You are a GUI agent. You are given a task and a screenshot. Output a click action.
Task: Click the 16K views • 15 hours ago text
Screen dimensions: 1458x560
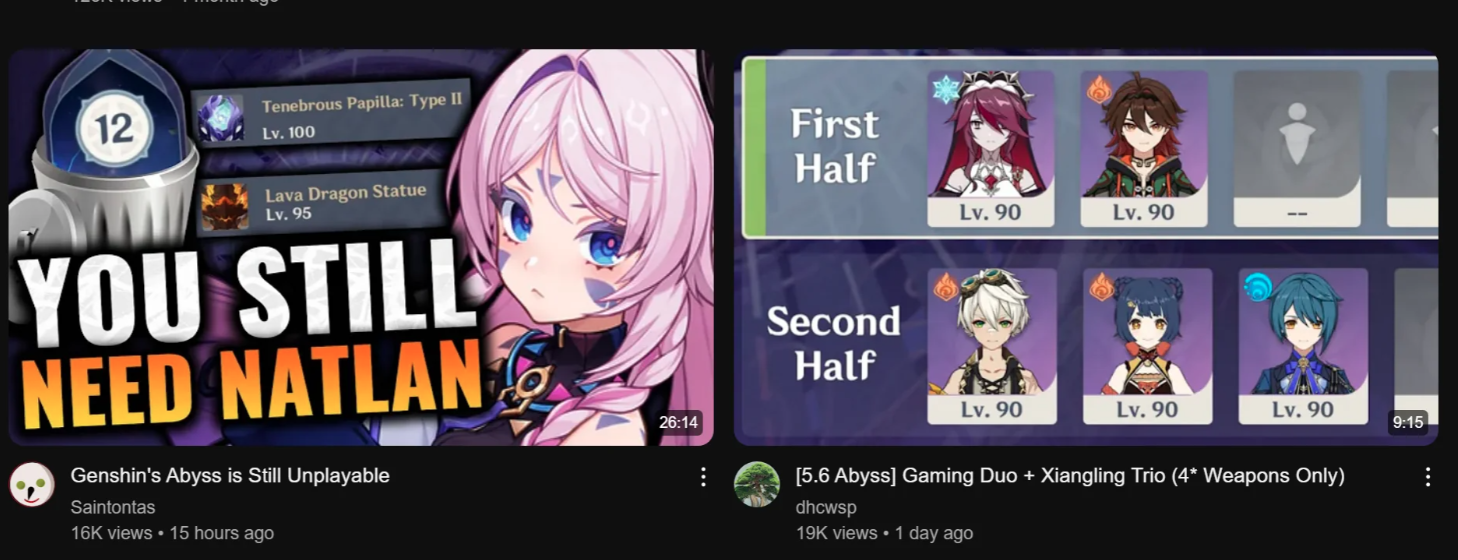pyautogui.click(x=172, y=534)
